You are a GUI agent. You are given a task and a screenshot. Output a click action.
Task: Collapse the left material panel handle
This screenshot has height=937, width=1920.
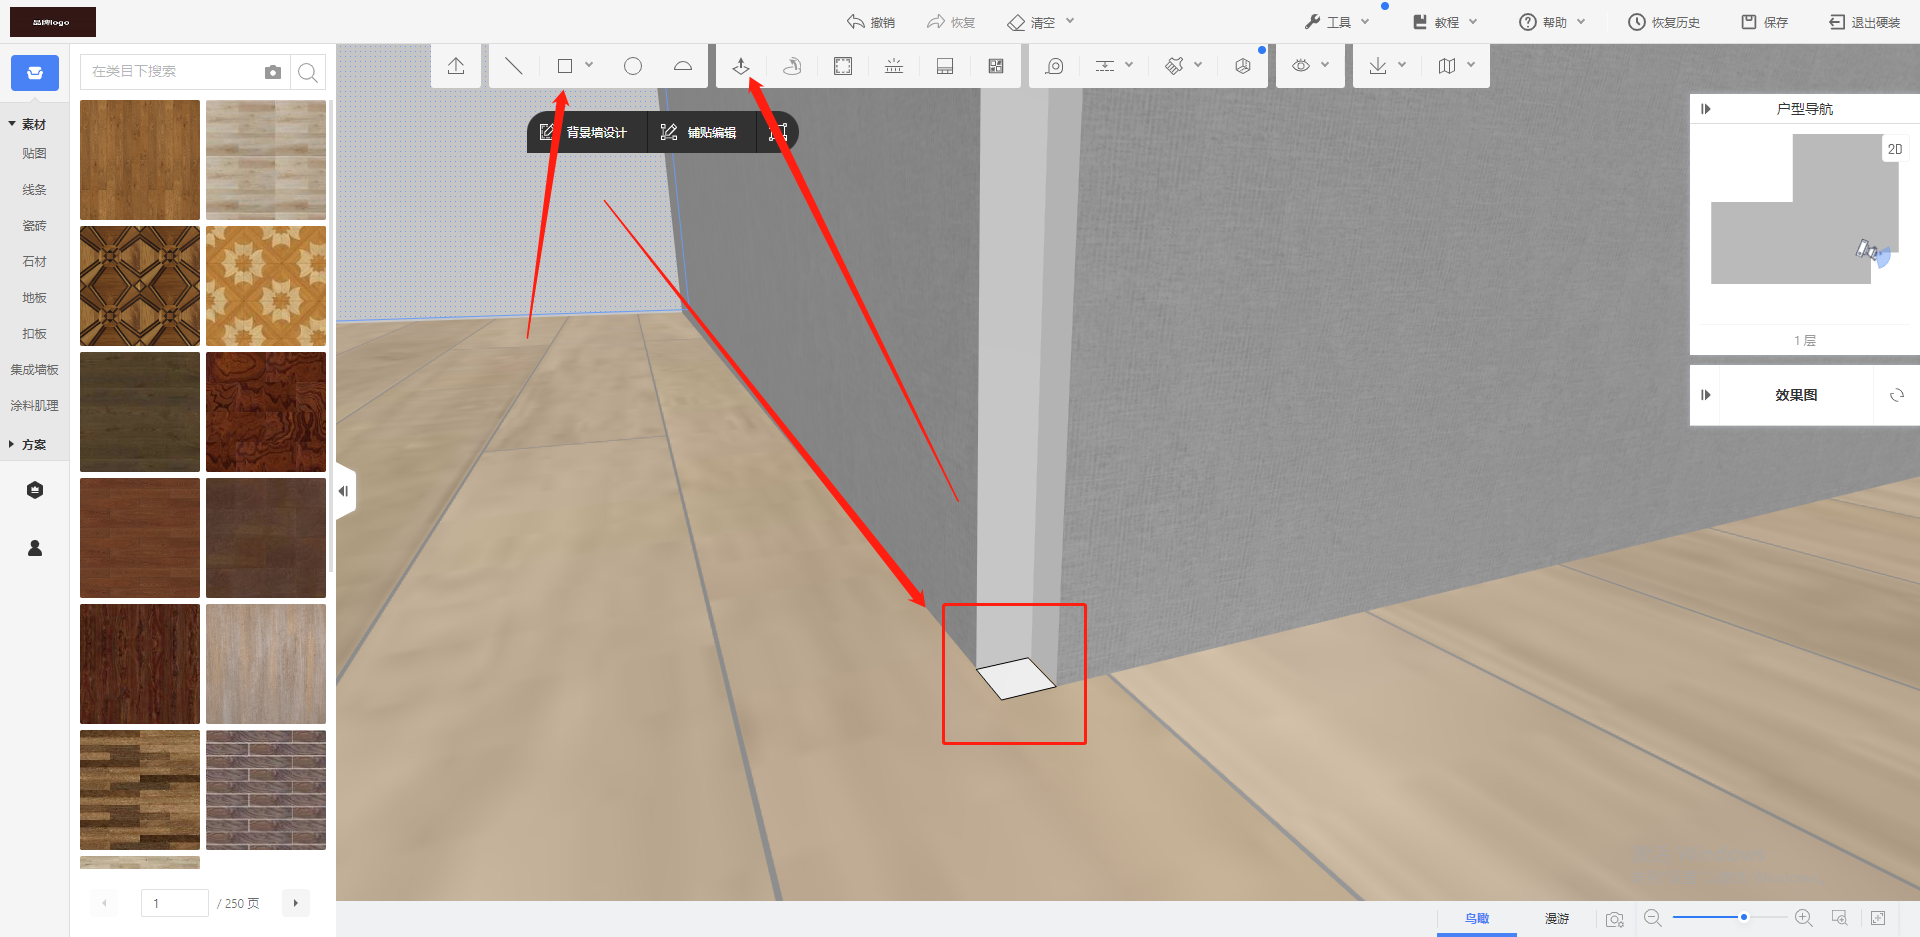(x=344, y=491)
